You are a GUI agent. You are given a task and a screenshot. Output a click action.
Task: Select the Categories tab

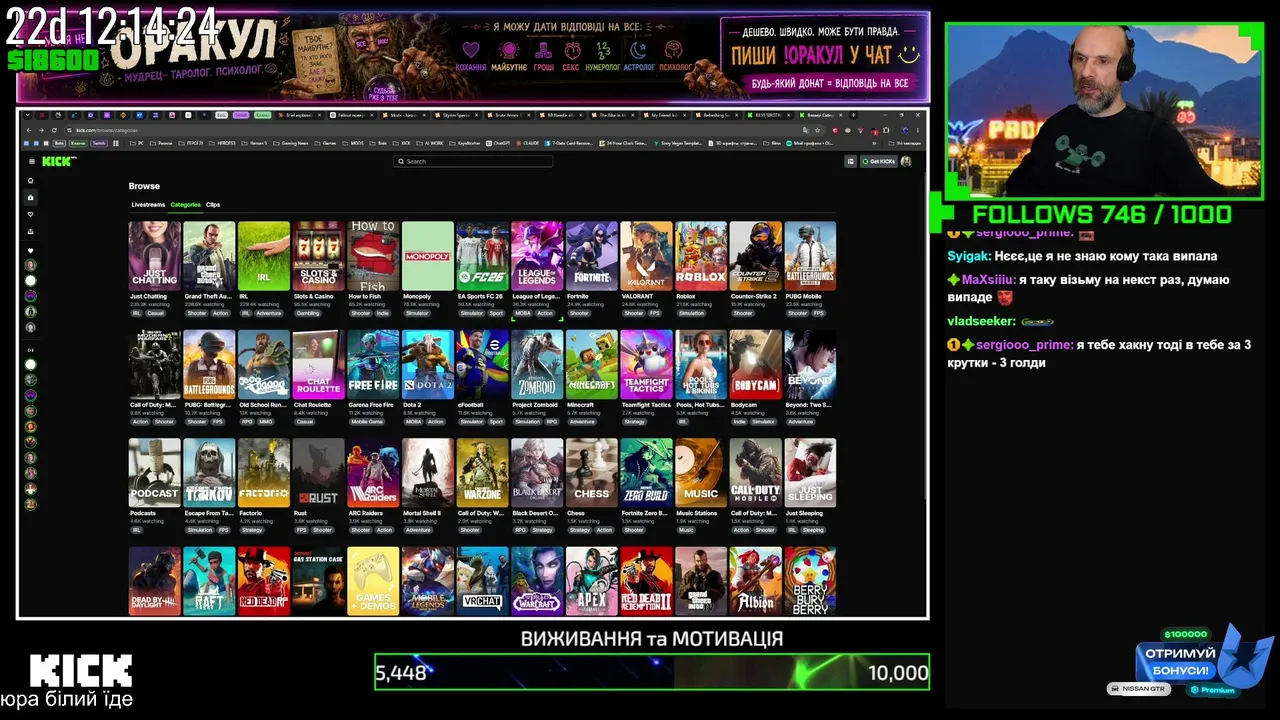185,204
